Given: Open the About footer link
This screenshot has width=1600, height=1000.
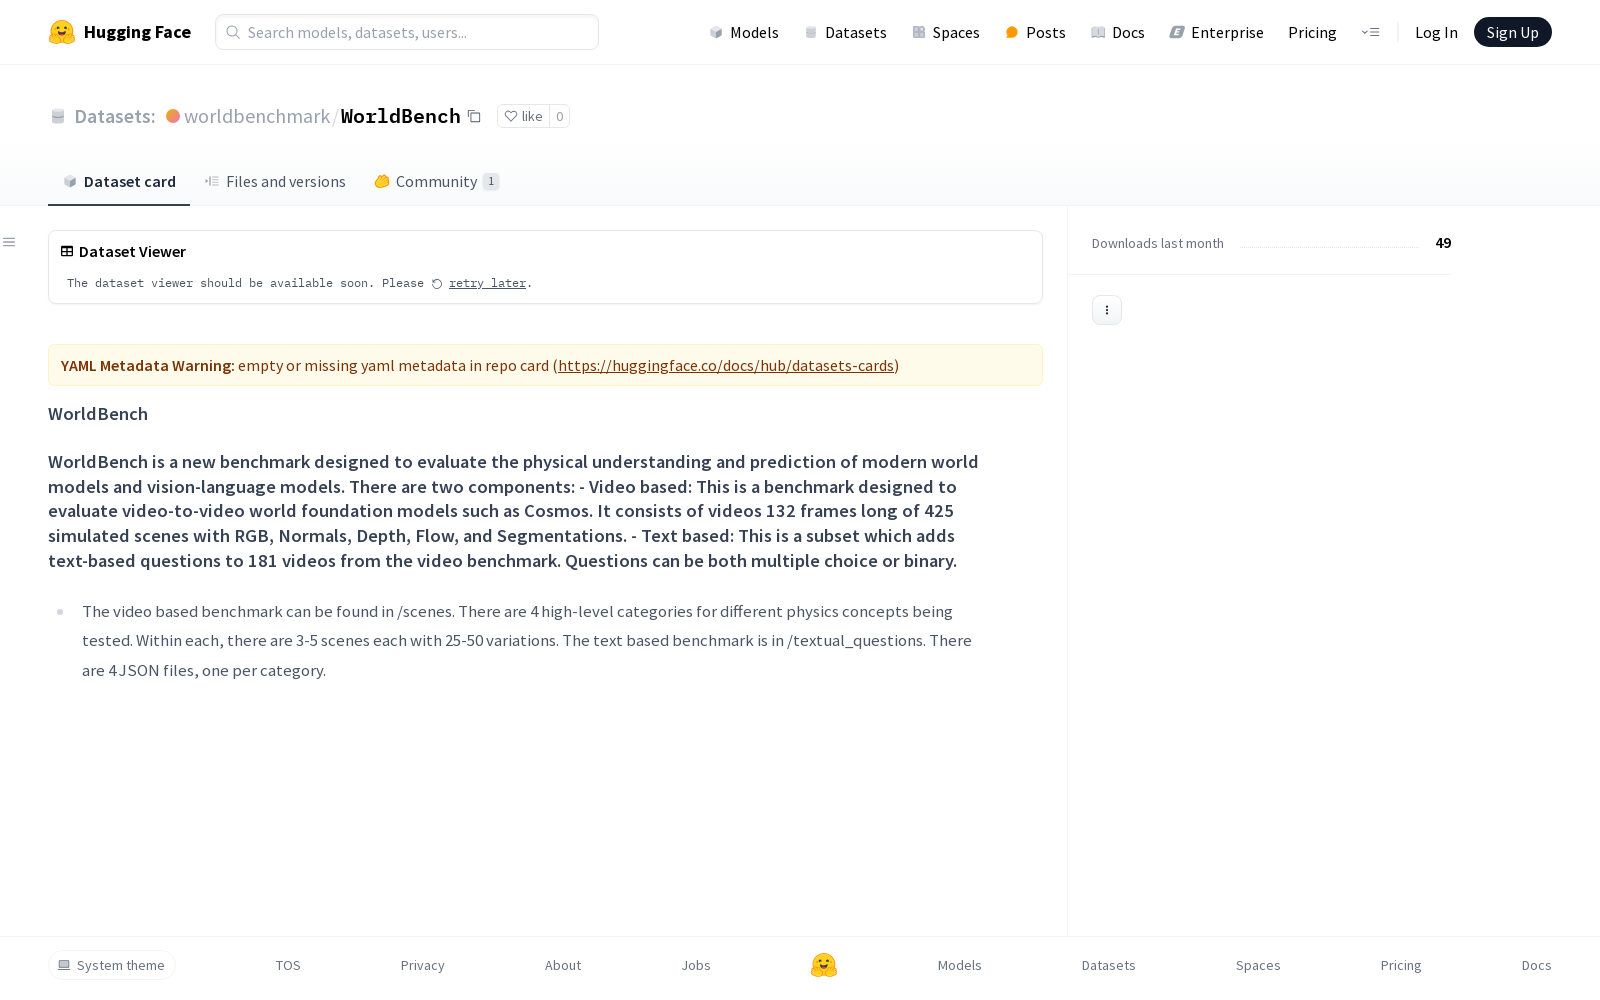Looking at the screenshot, I should coord(563,965).
